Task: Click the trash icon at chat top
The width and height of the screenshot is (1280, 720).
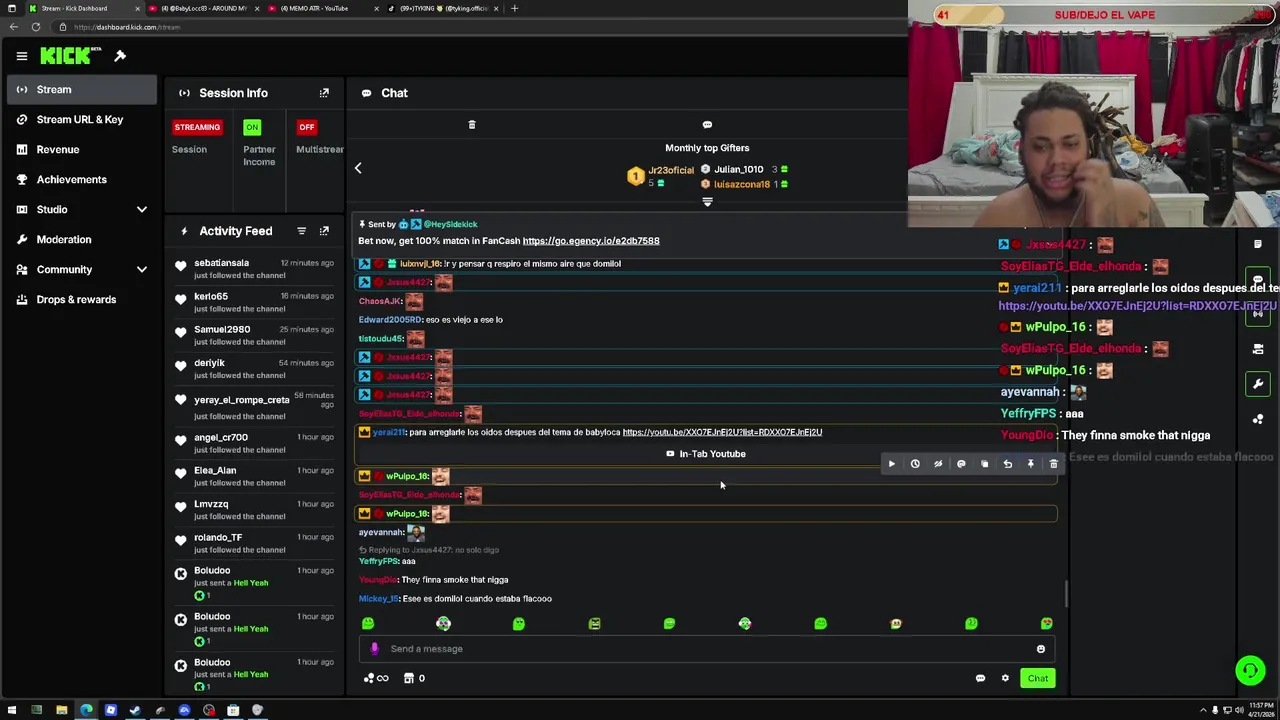Action: click(472, 125)
